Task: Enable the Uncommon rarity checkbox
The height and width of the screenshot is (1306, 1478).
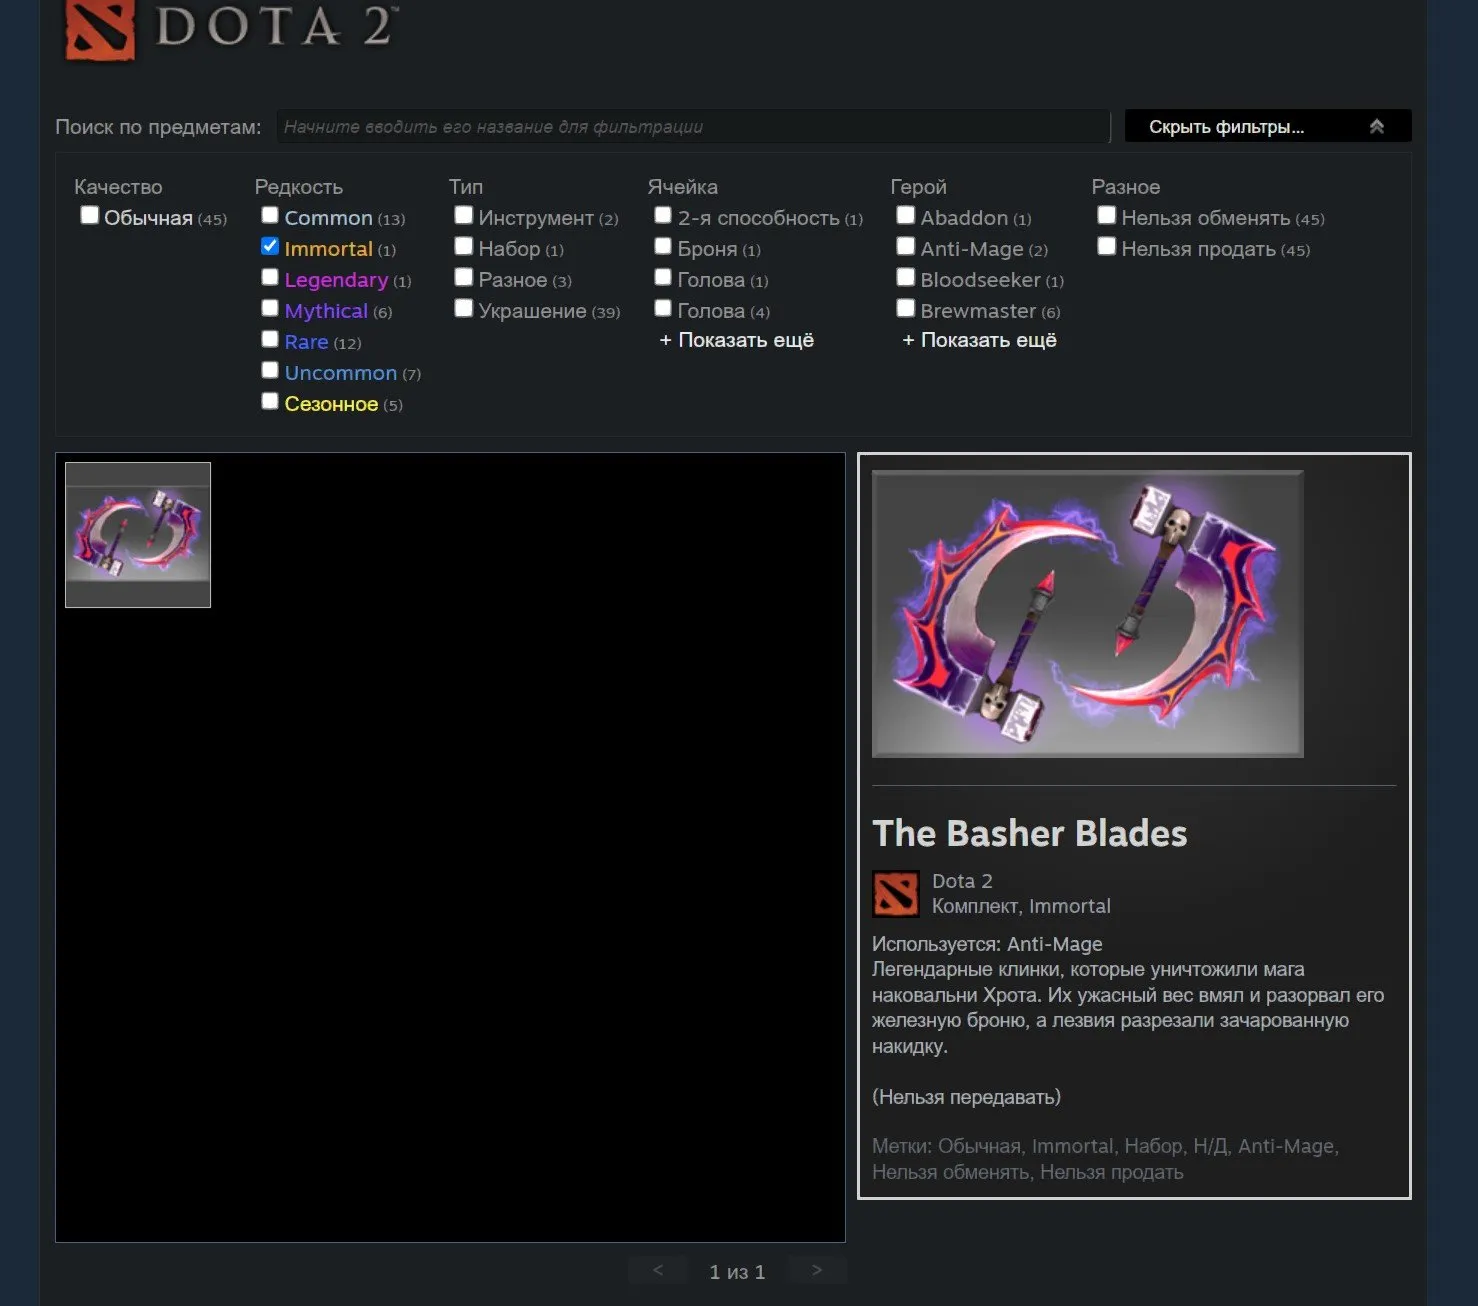Action: (270, 370)
